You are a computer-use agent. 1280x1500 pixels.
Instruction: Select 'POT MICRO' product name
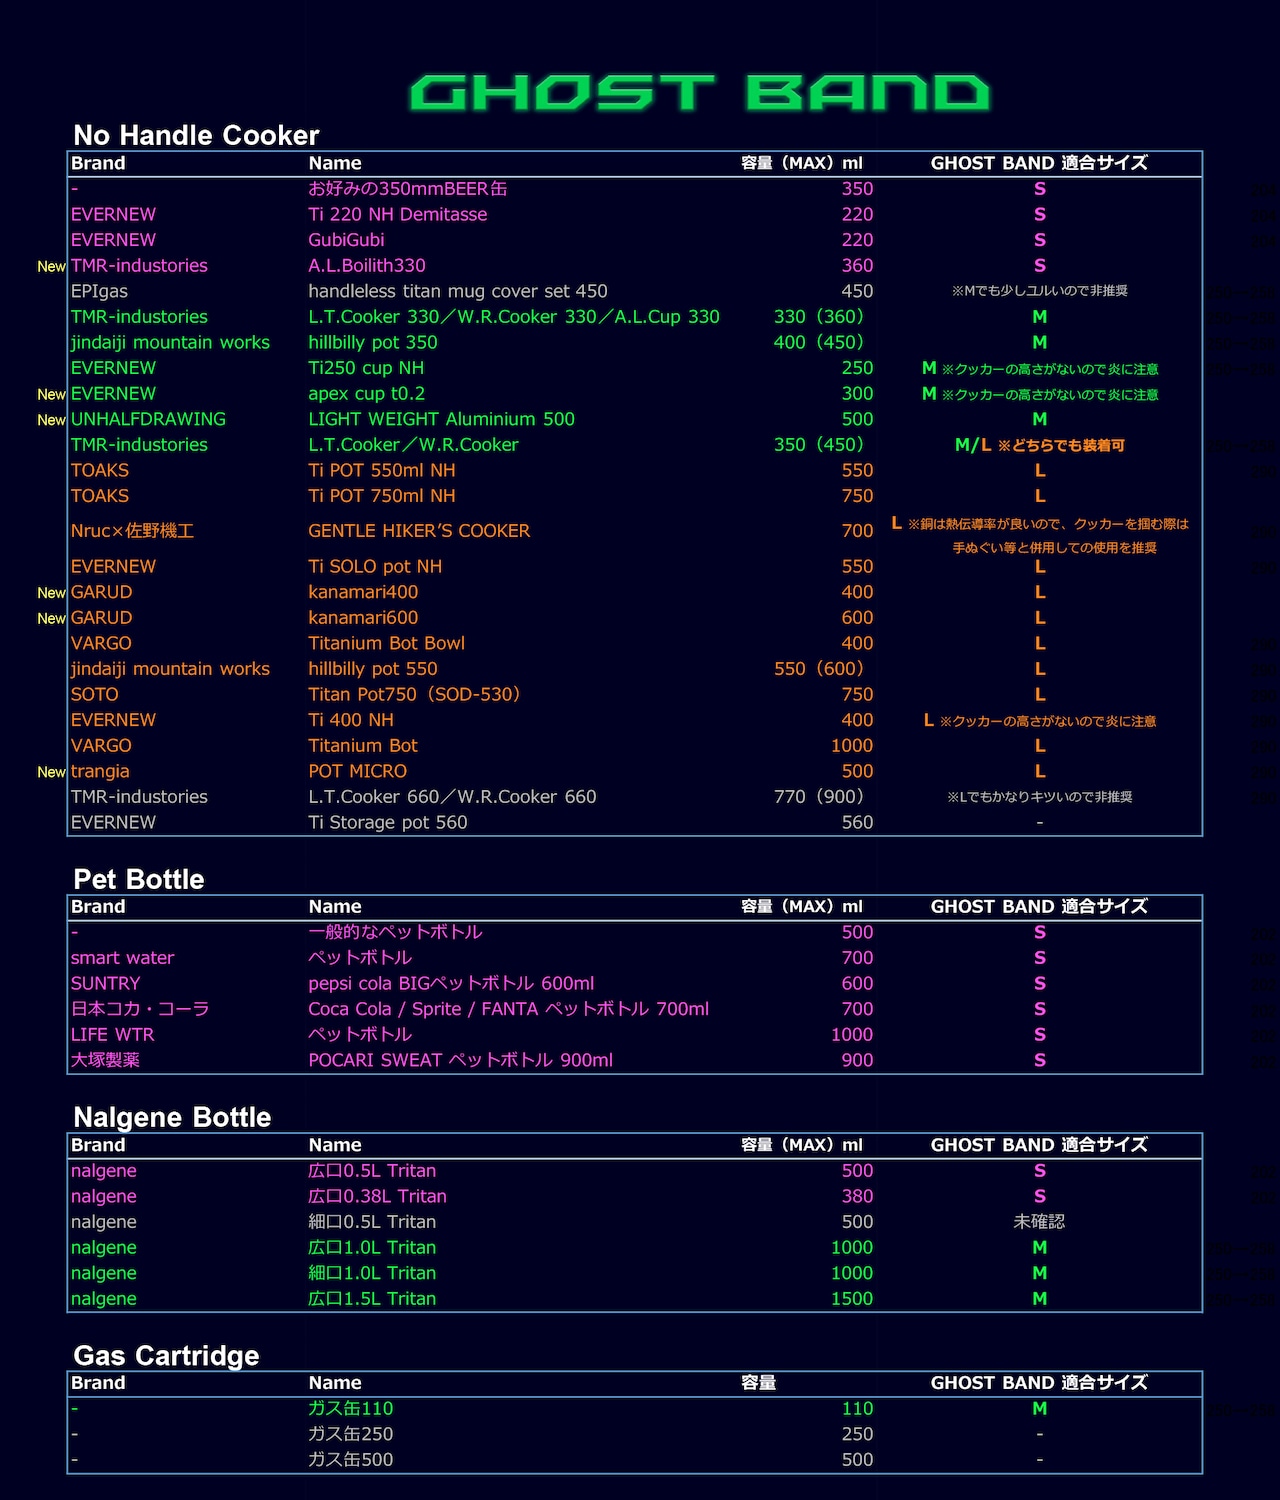357,771
